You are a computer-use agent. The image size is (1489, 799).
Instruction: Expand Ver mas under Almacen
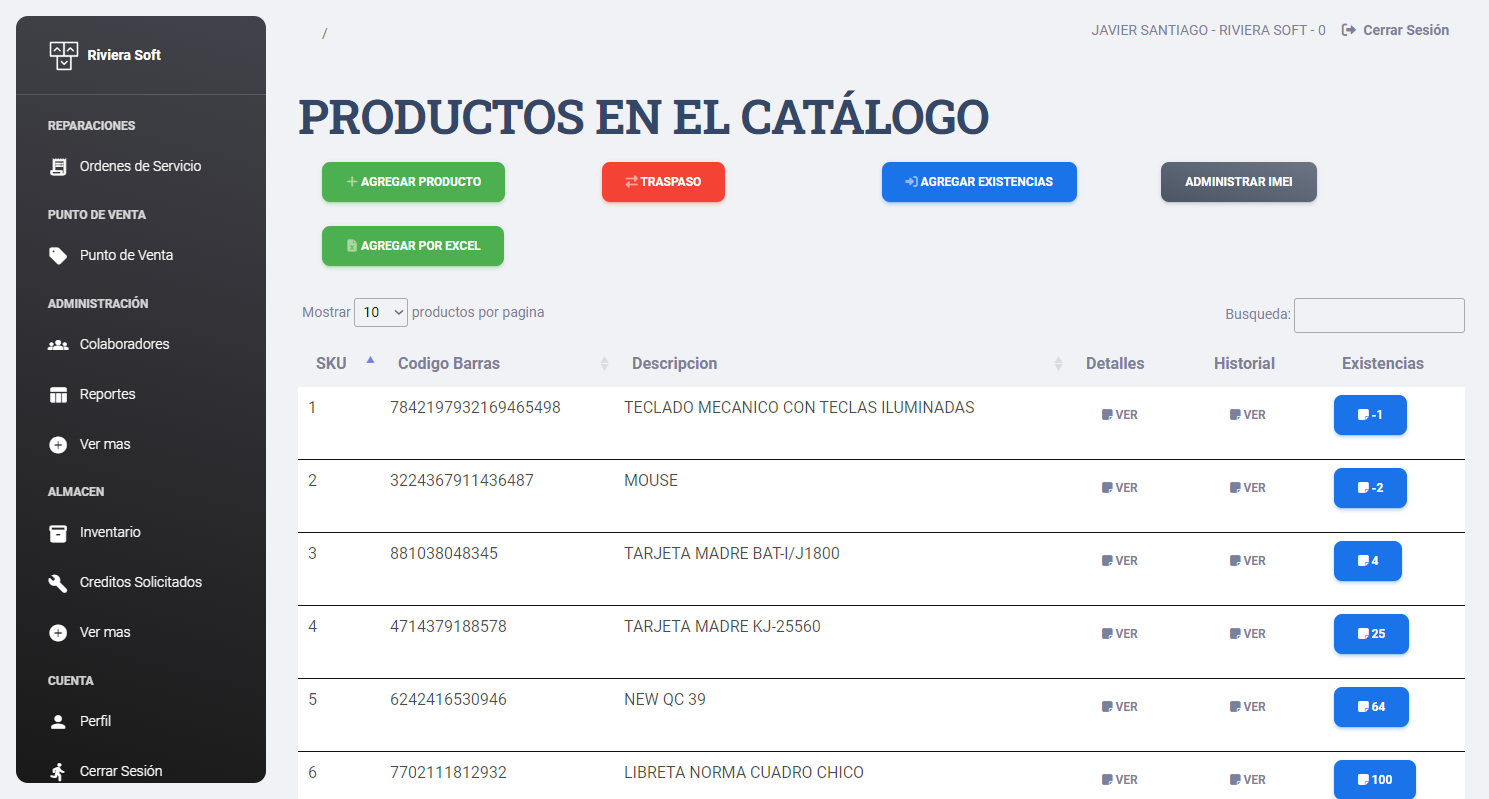point(104,632)
